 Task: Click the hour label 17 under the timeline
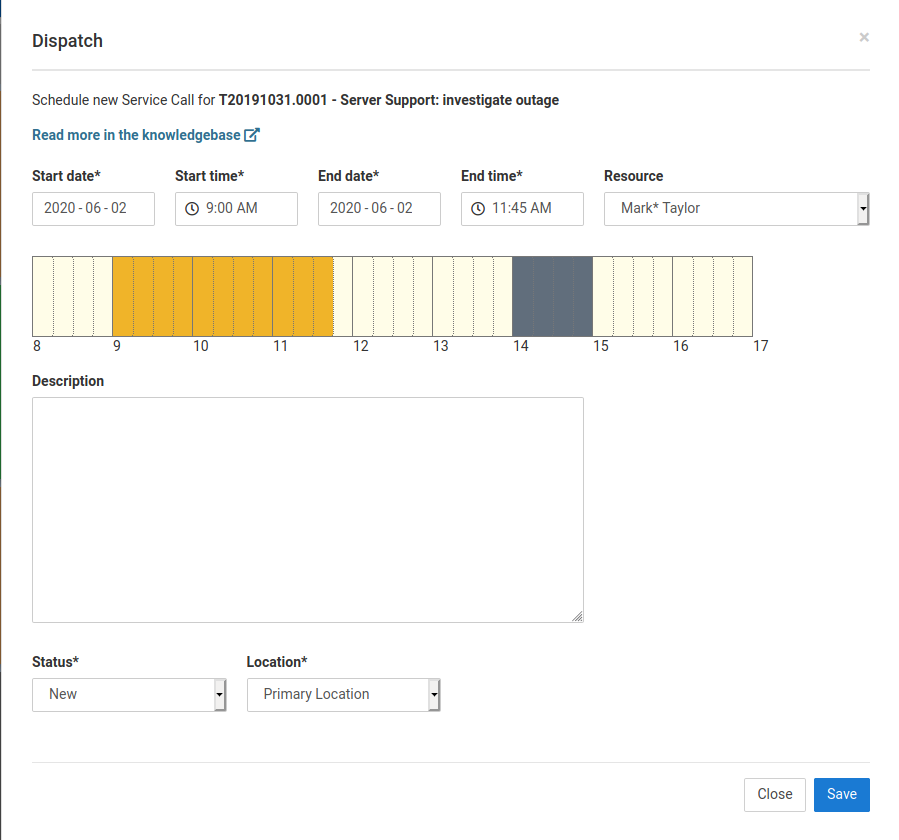761,346
